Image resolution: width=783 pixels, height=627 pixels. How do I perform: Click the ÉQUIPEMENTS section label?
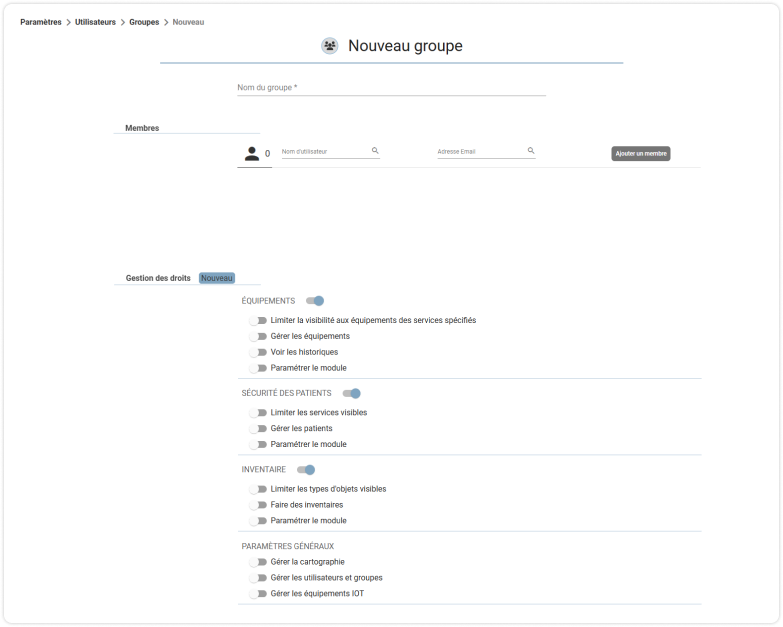click(268, 301)
